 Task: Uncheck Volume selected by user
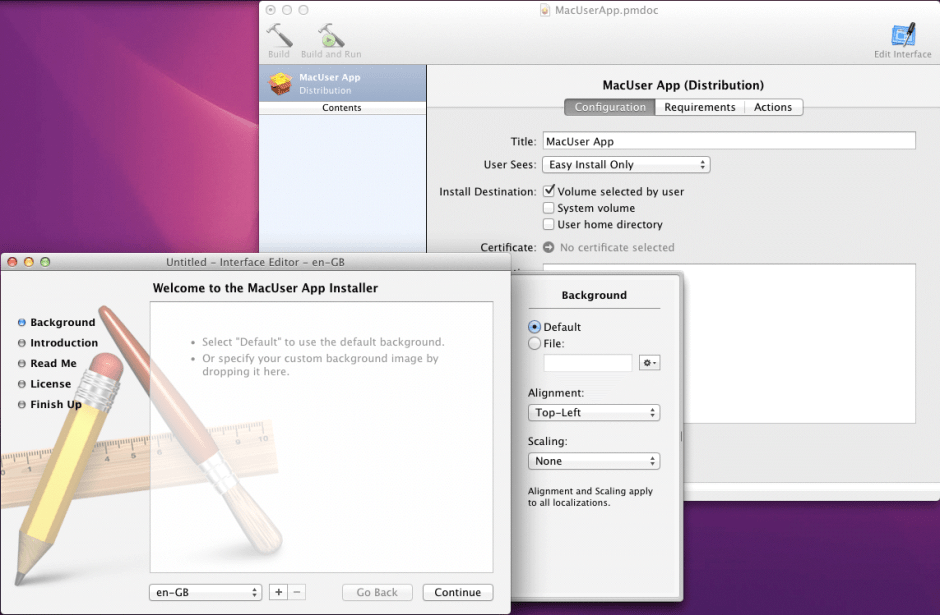pos(550,190)
